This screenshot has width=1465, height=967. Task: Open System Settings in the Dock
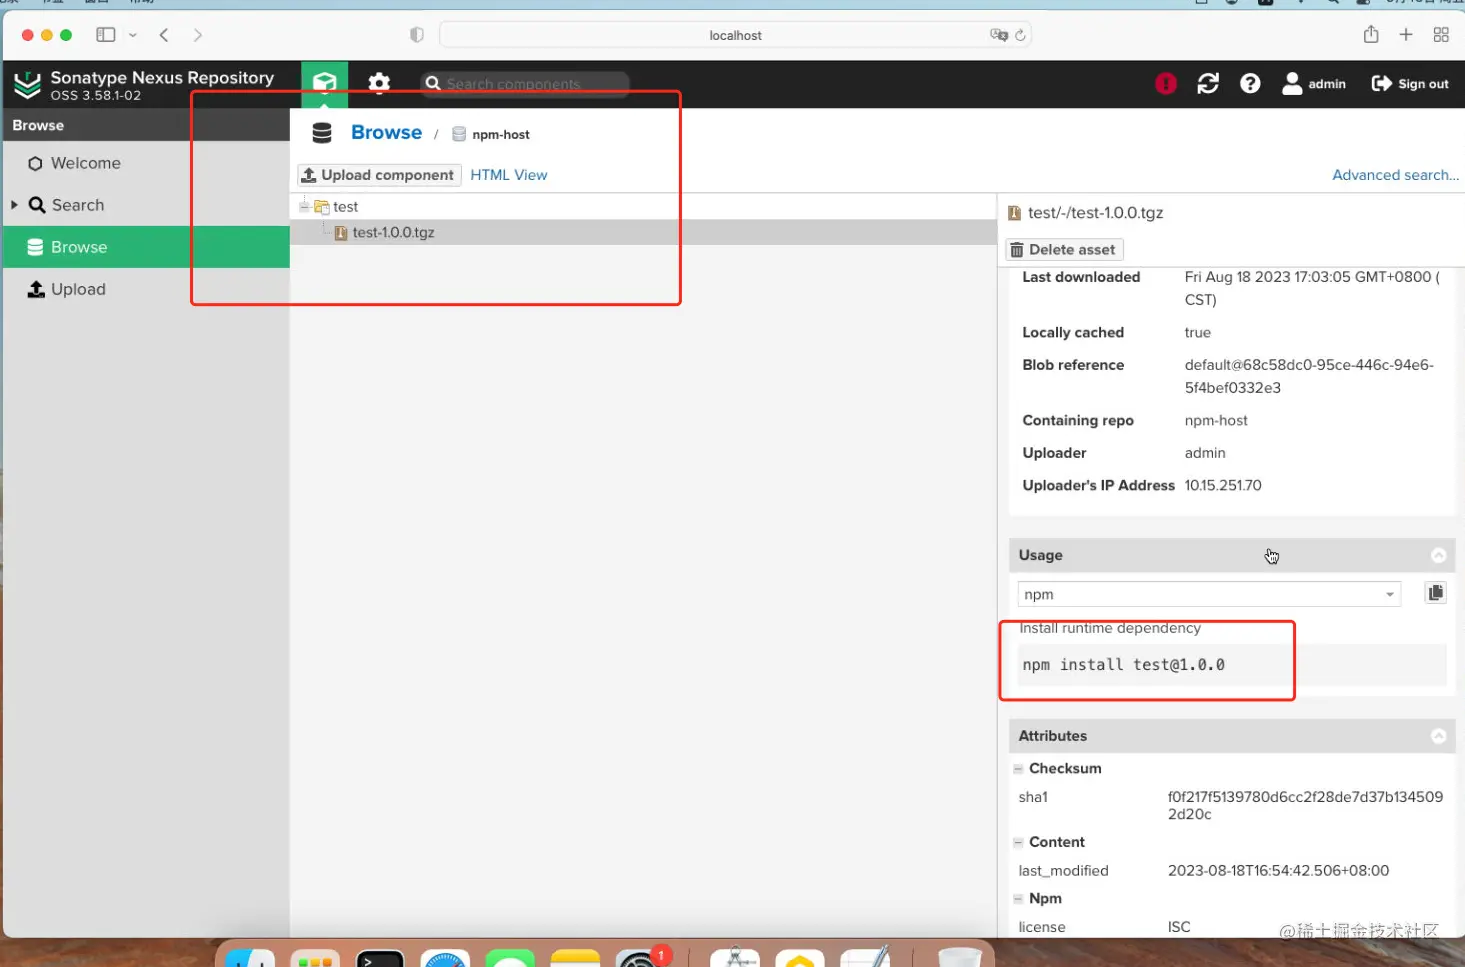(638, 958)
